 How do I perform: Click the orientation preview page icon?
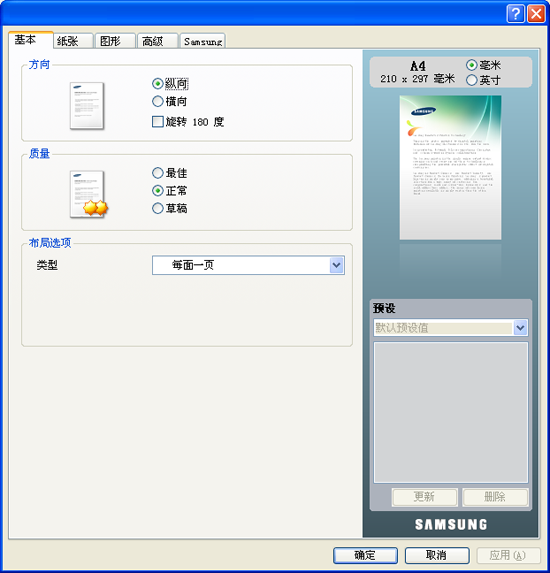click(x=87, y=106)
